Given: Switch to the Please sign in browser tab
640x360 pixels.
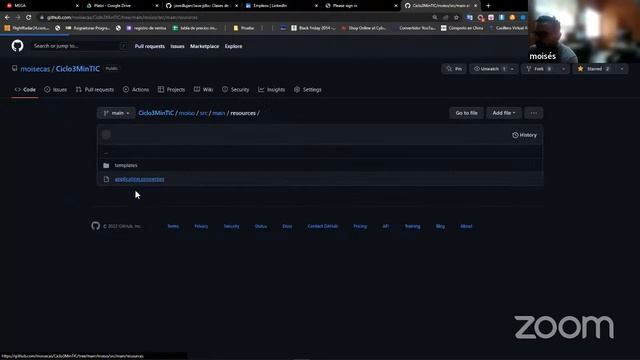Looking at the screenshot, I should [x=361, y=6].
